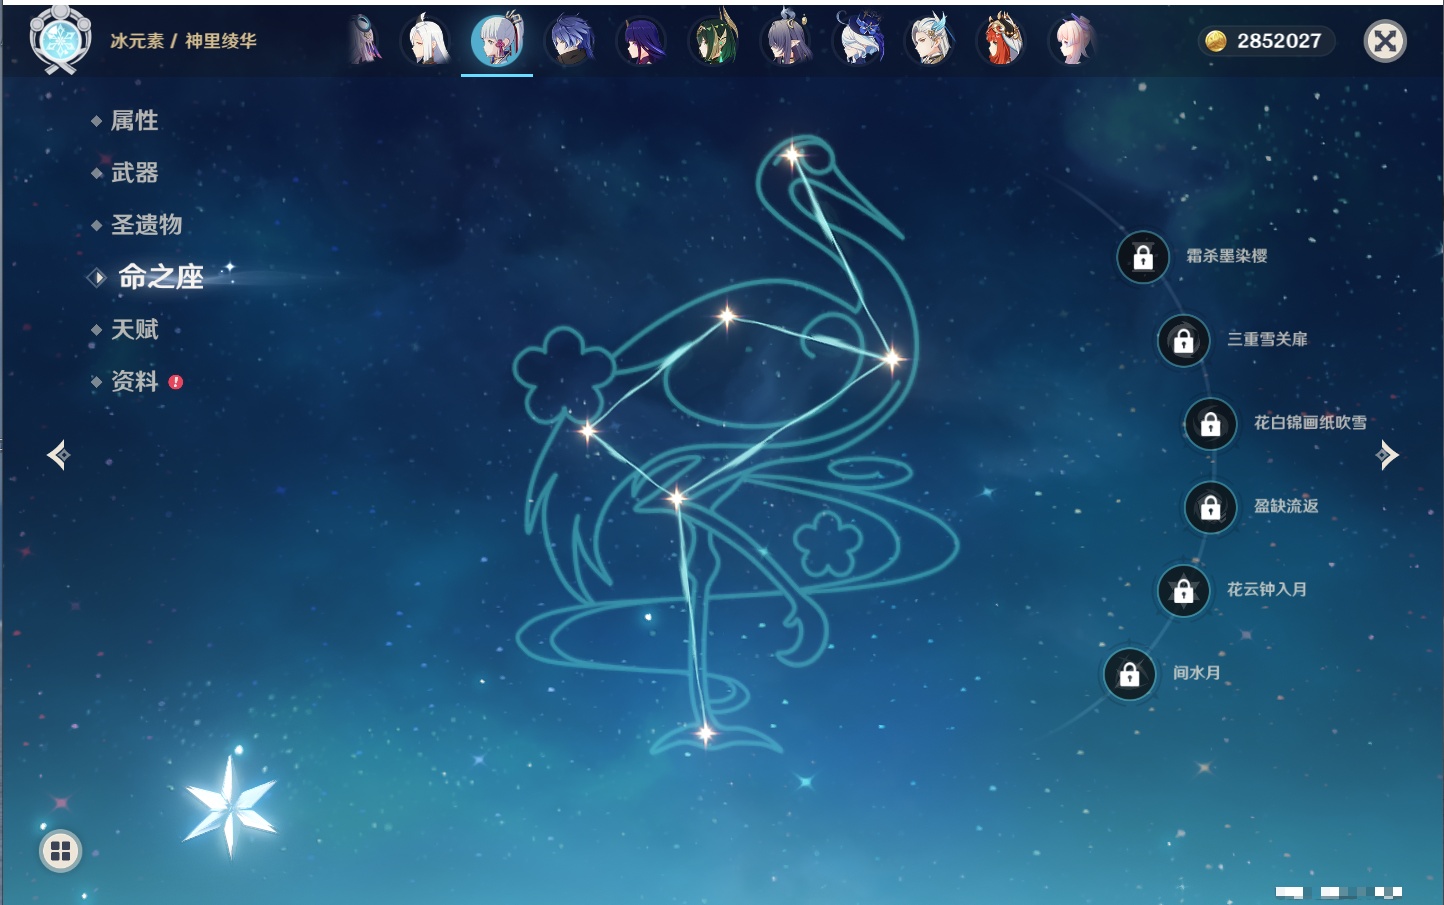Screen dimensions: 1444x905
Task: Go to next character with right arrow
Action: [1387, 455]
